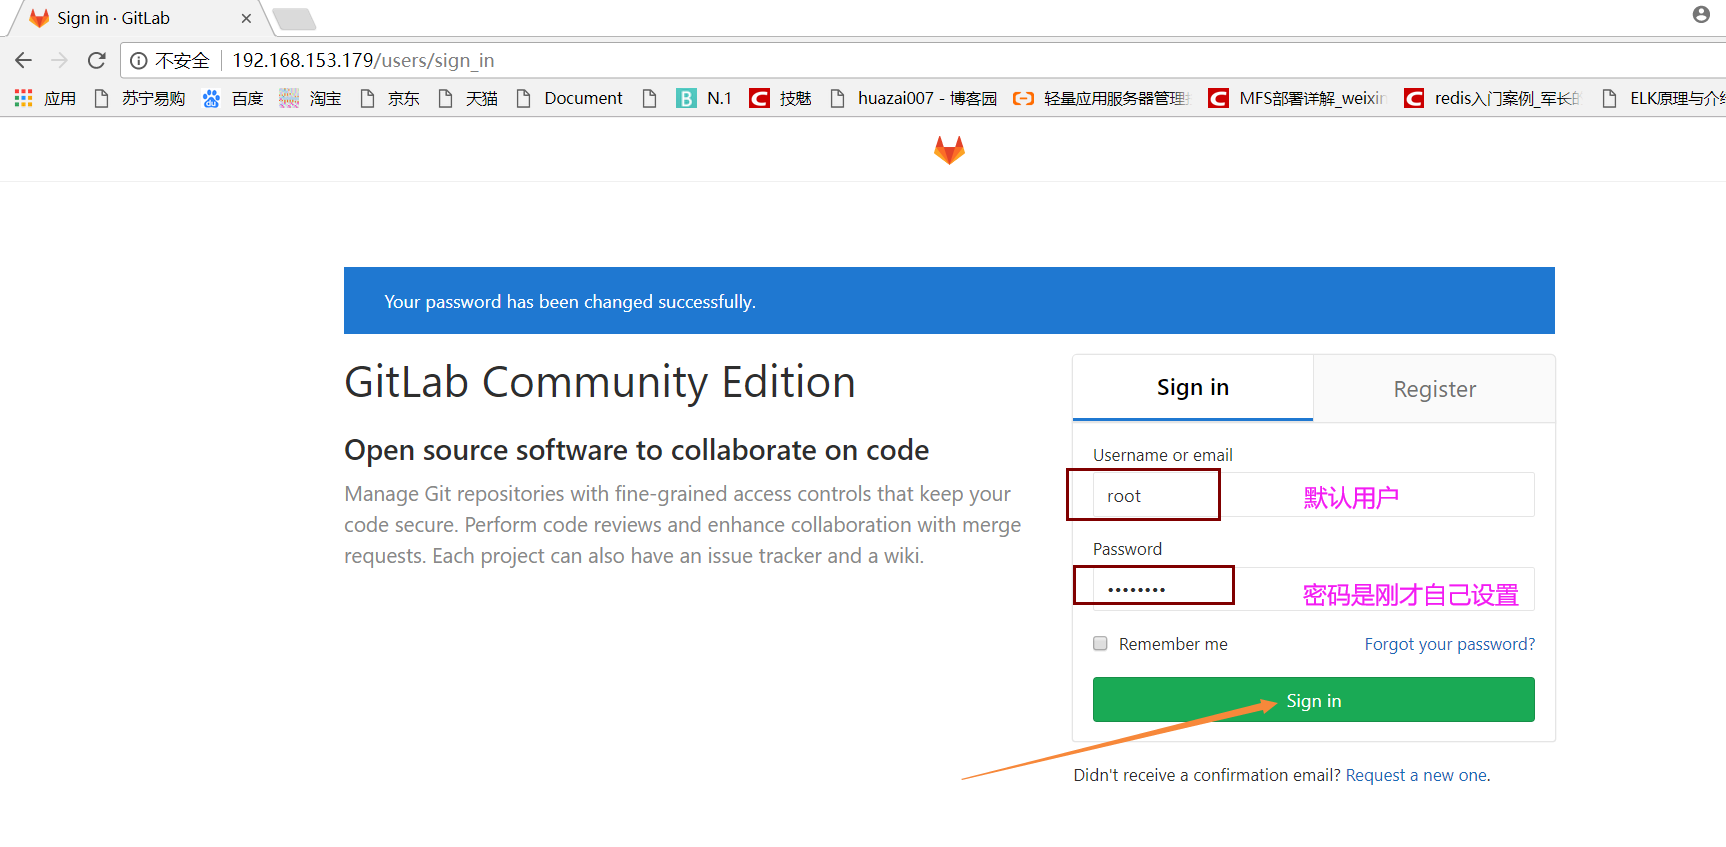This screenshot has height=847, width=1726.
Task: Tick the Remember me checkbox
Action: pyautogui.click(x=1100, y=643)
